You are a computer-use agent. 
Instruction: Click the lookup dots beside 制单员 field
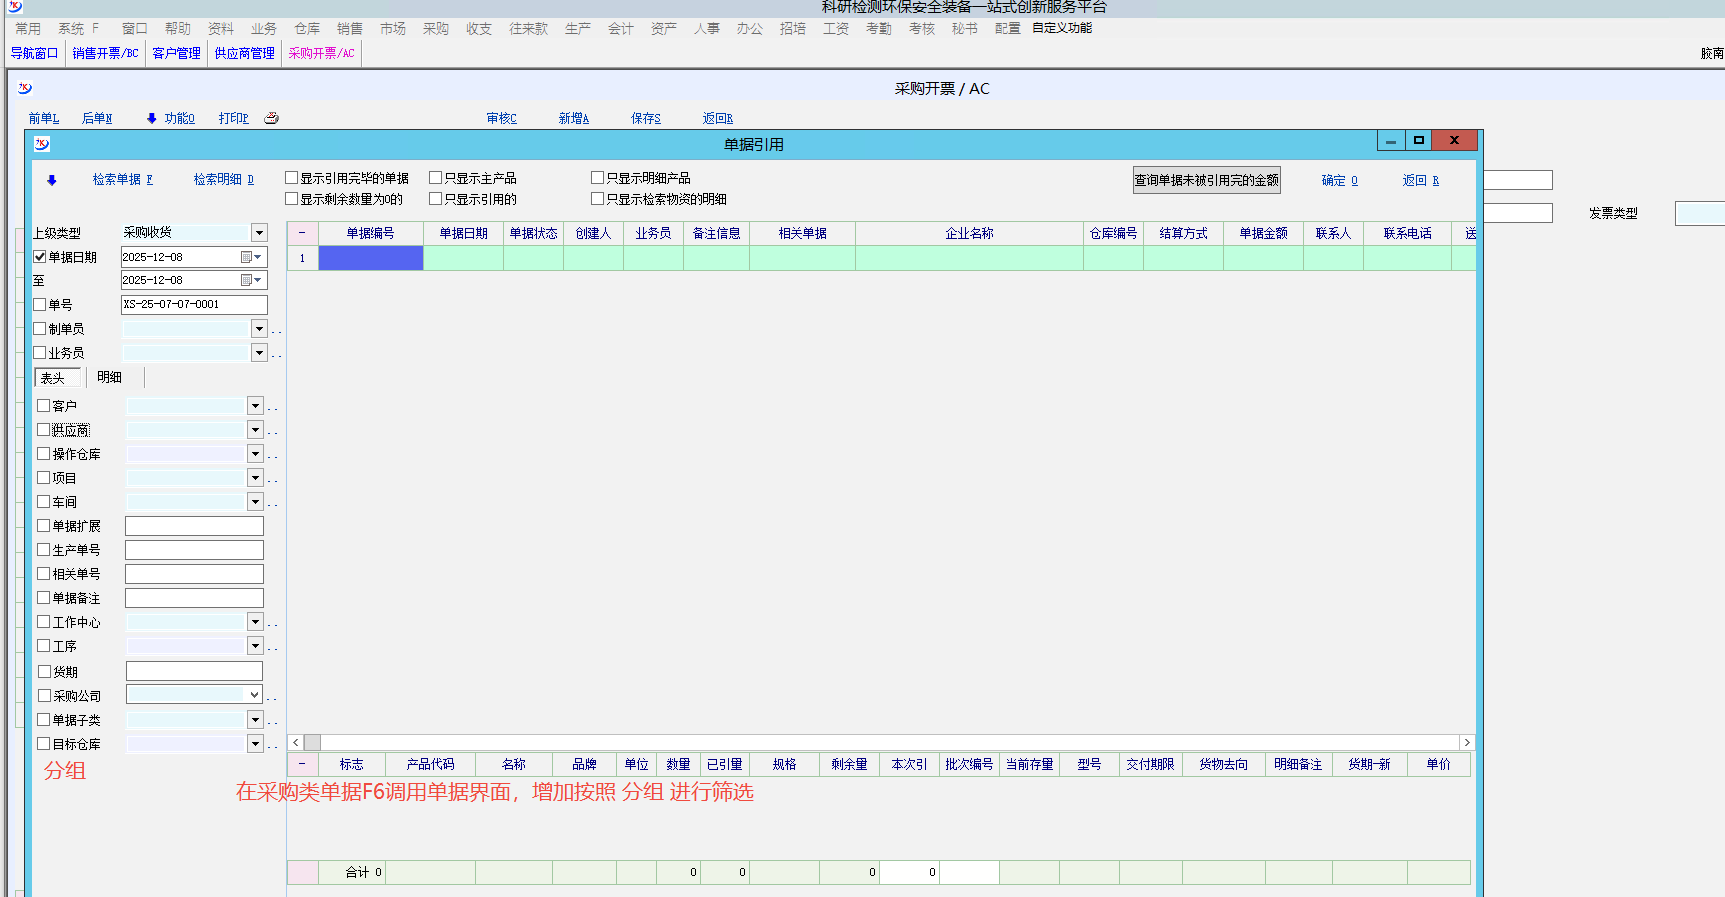277,330
